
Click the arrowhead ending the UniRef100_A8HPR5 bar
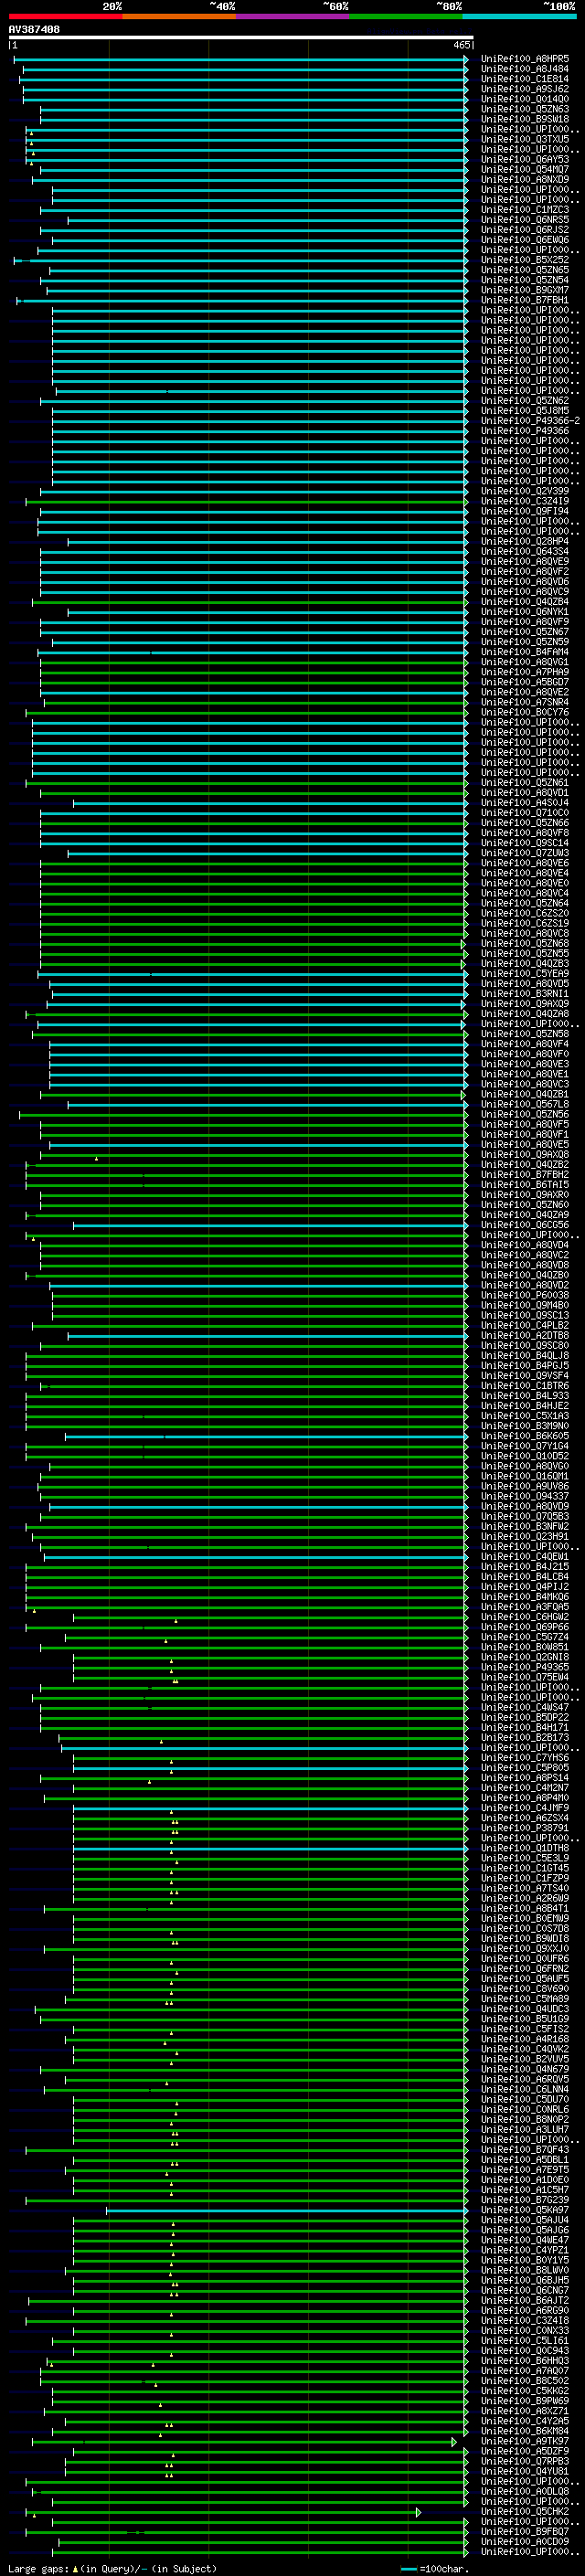point(466,59)
